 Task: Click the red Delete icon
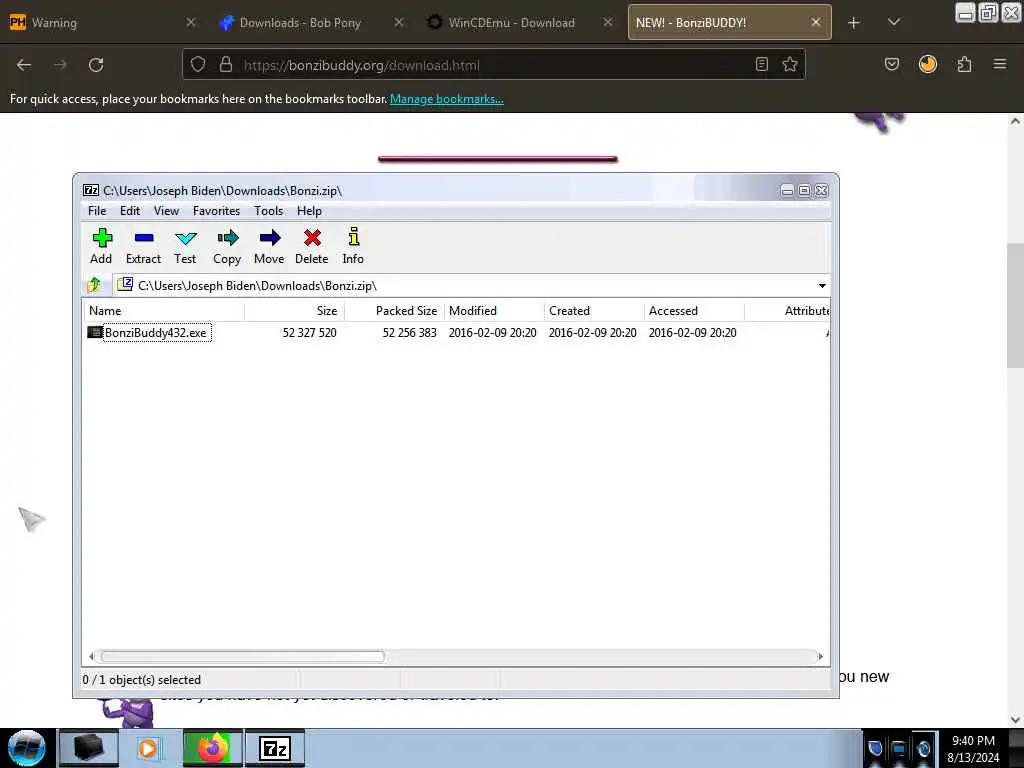(x=312, y=246)
